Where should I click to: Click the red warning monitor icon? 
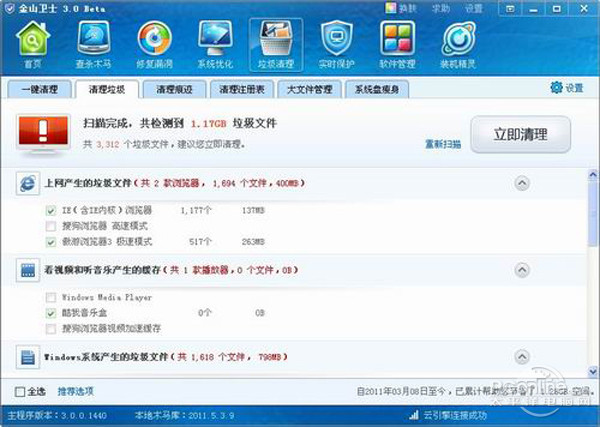tap(43, 134)
